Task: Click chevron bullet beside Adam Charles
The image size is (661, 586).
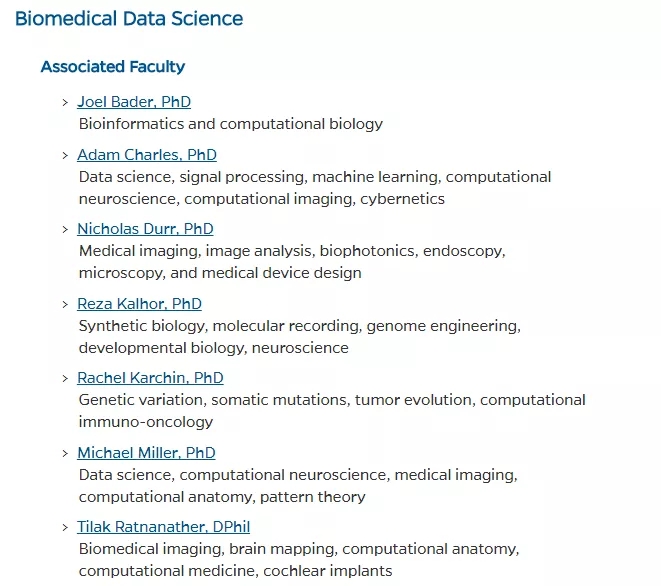Action: [65, 156]
